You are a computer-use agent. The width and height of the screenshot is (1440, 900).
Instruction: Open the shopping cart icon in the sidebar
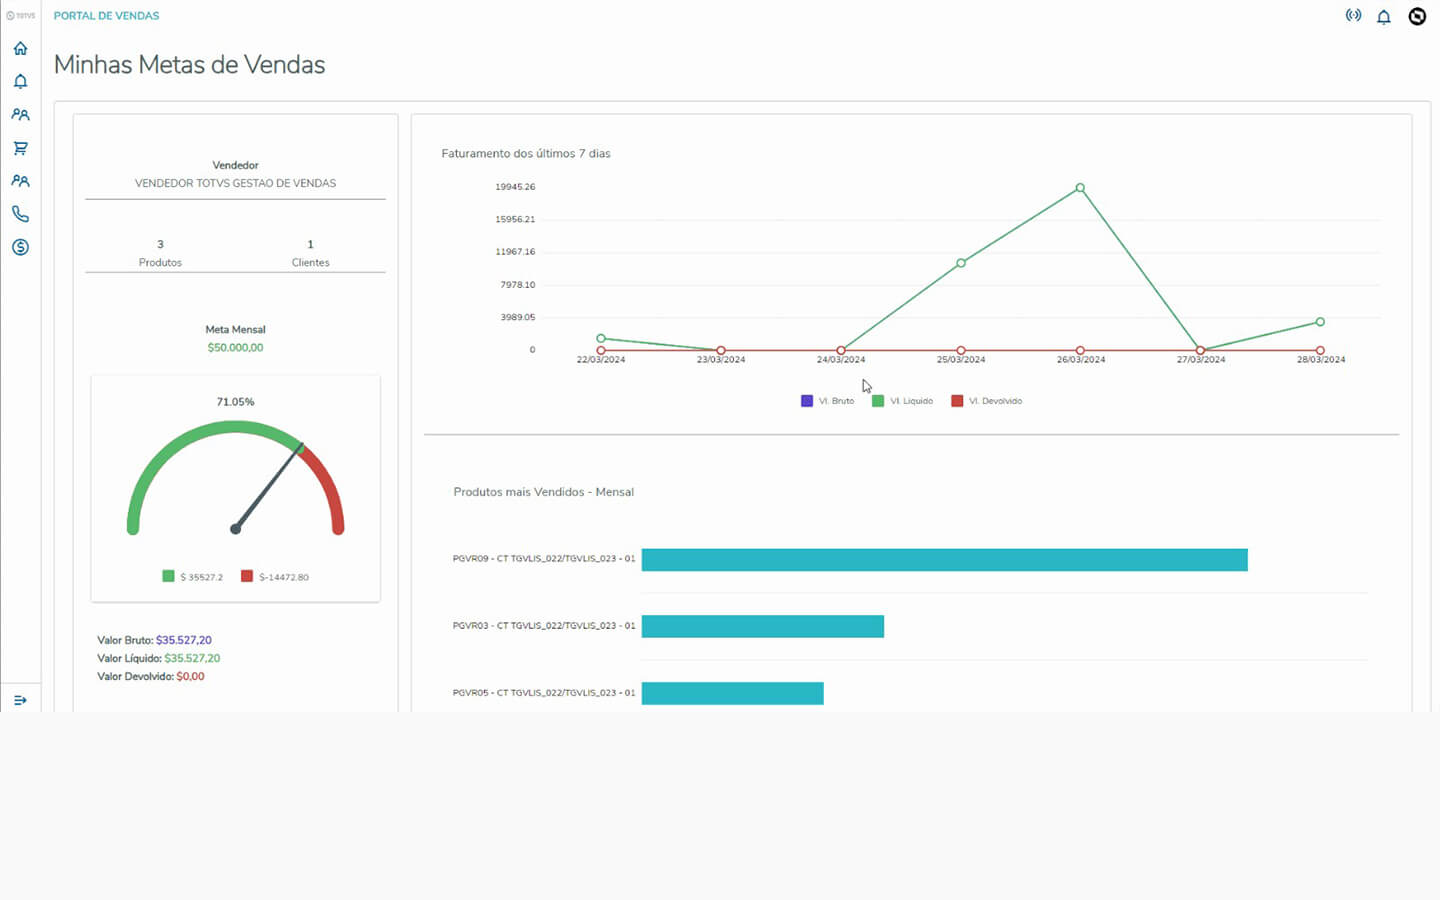click(x=20, y=148)
